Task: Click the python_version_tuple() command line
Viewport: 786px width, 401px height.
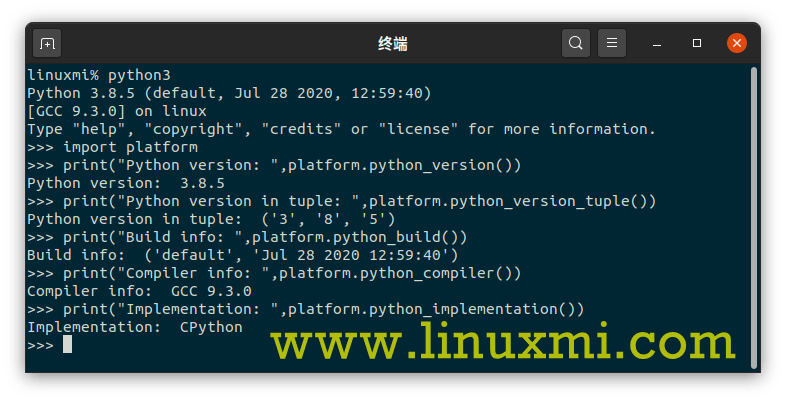Action: coord(341,201)
